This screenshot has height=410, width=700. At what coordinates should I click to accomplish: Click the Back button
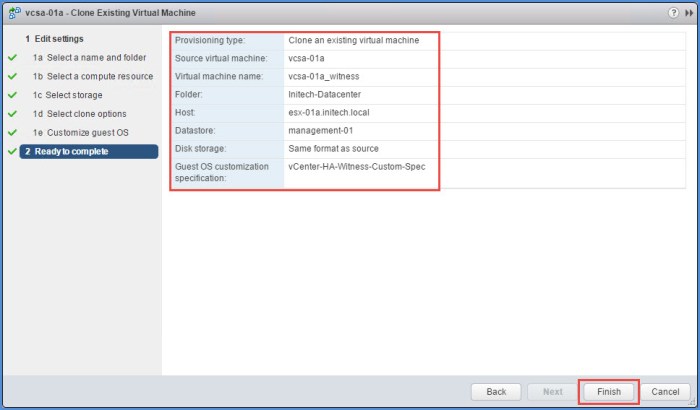[x=496, y=391]
